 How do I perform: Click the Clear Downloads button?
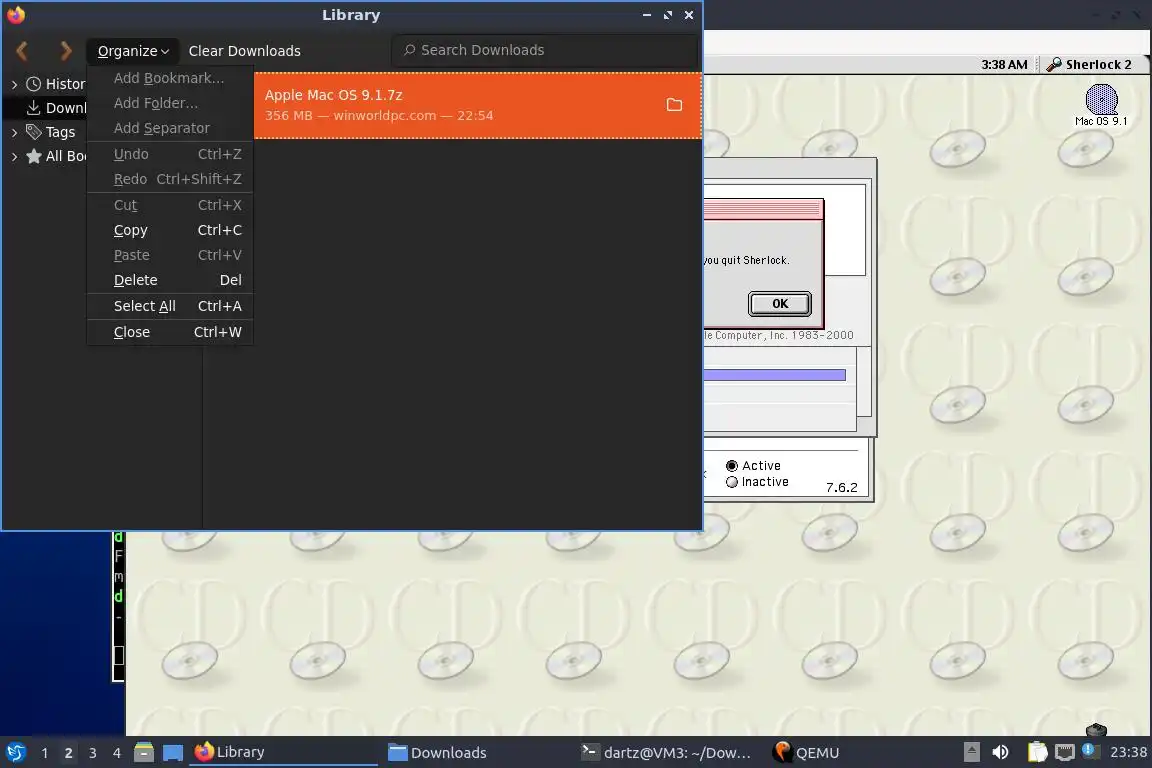pyautogui.click(x=245, y=51)
